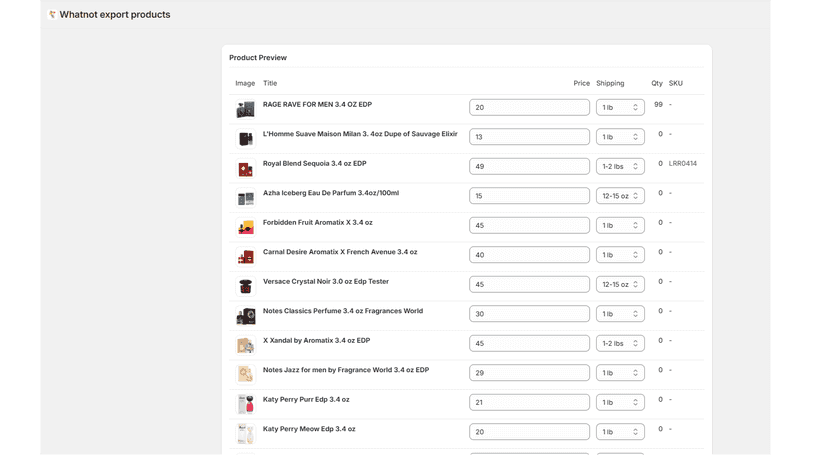Open shipping dropdown for Notes Jazz for men
Image resolution: width=828 pixels, height=466 pixels.
pyautogui.click(x=620, y=373)
